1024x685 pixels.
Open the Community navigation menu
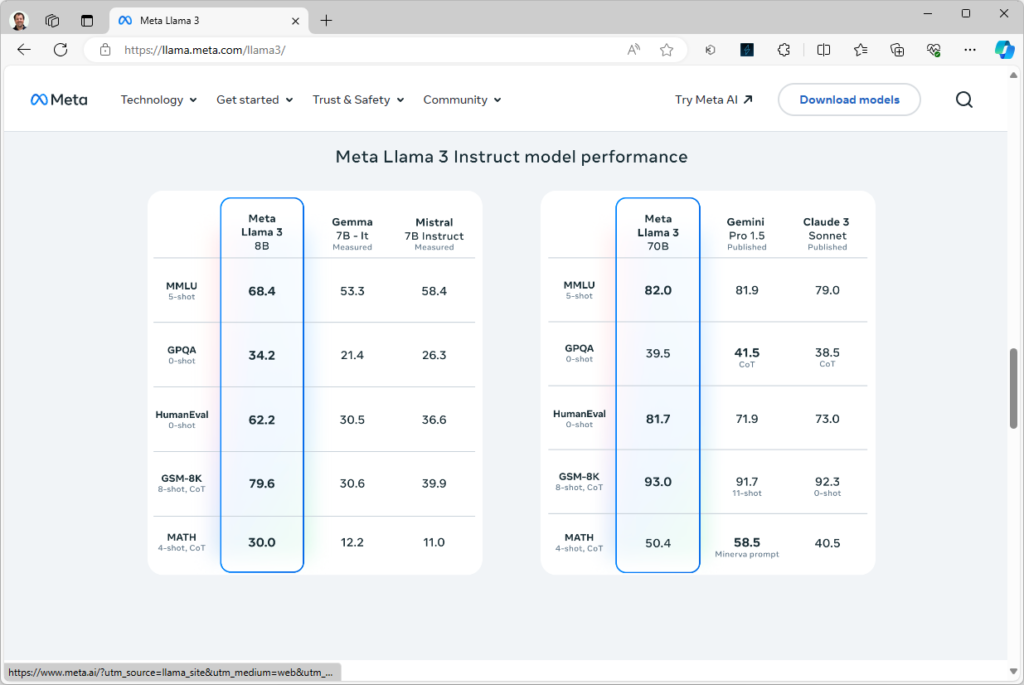coord(461,100)
